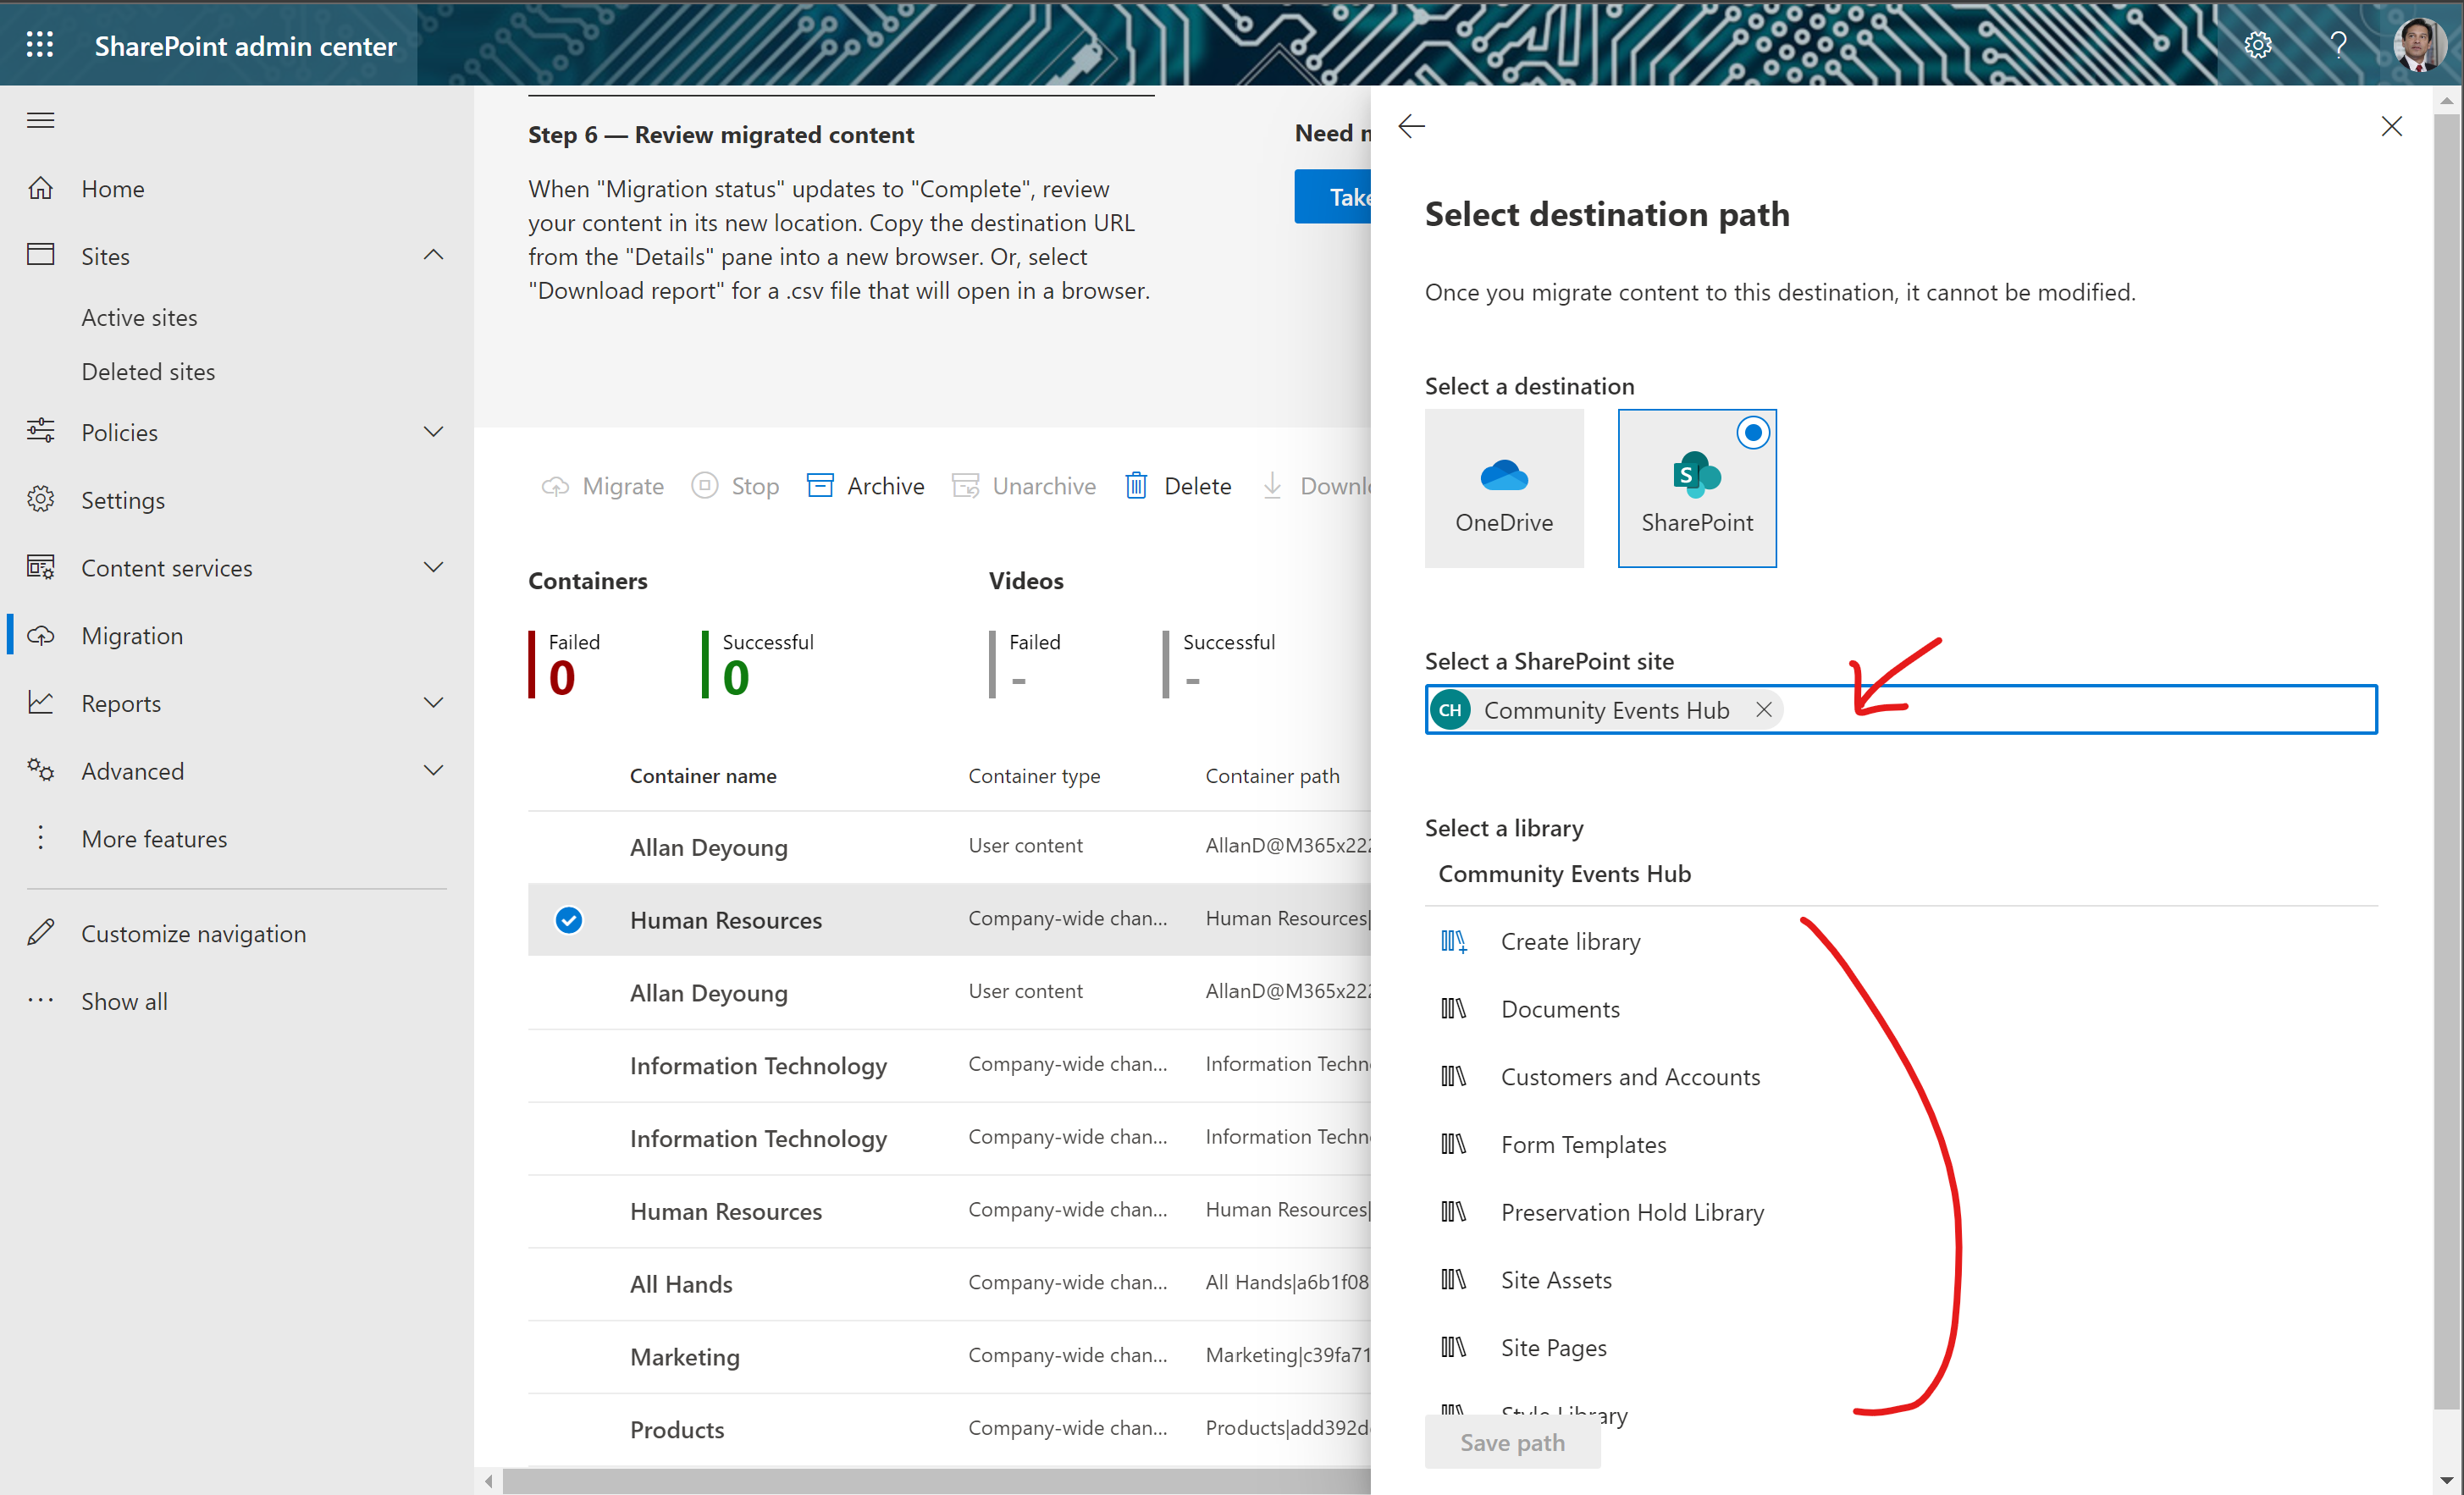Image resolution: width=2464 pixels, height=1495 pixels.
Task: Toggle the hamburger navigation menu icon
Action: point(41,120)
